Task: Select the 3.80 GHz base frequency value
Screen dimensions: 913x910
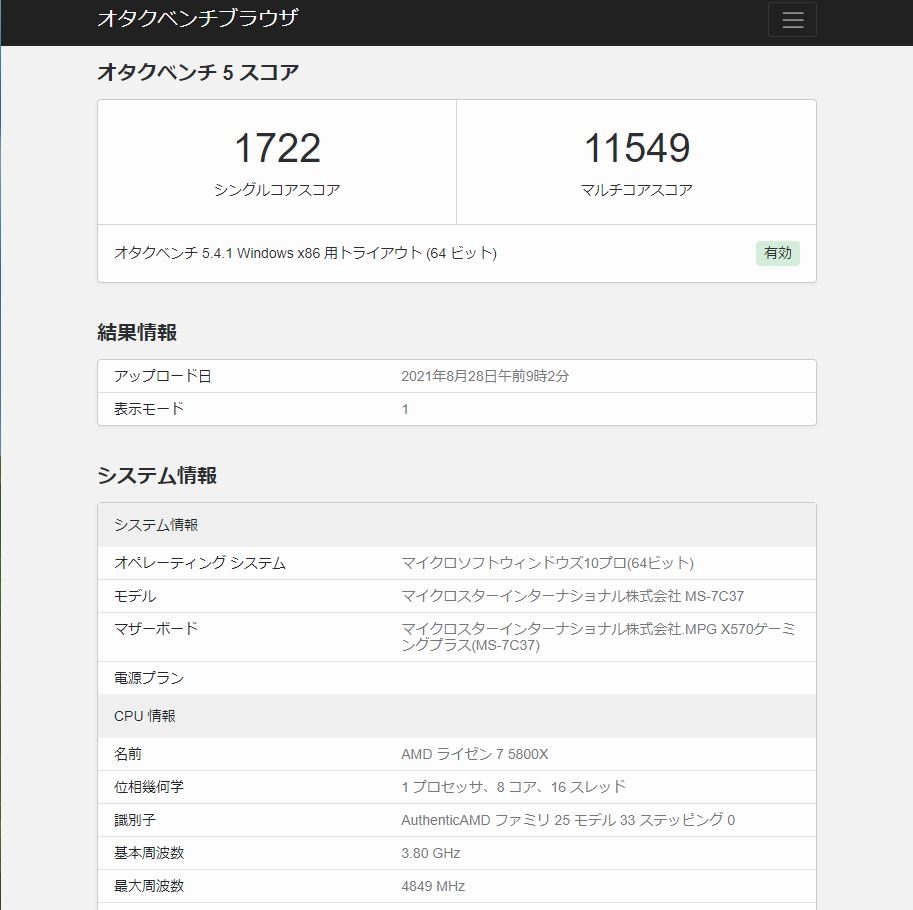Action: click(x=430, y=853)
